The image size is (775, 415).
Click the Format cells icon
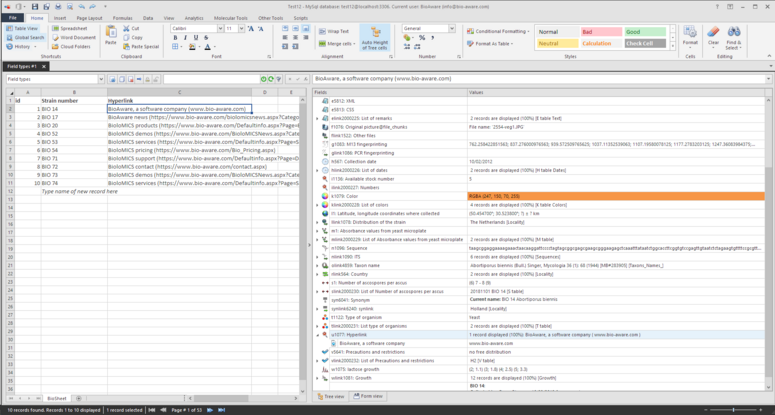click(690, 32)
